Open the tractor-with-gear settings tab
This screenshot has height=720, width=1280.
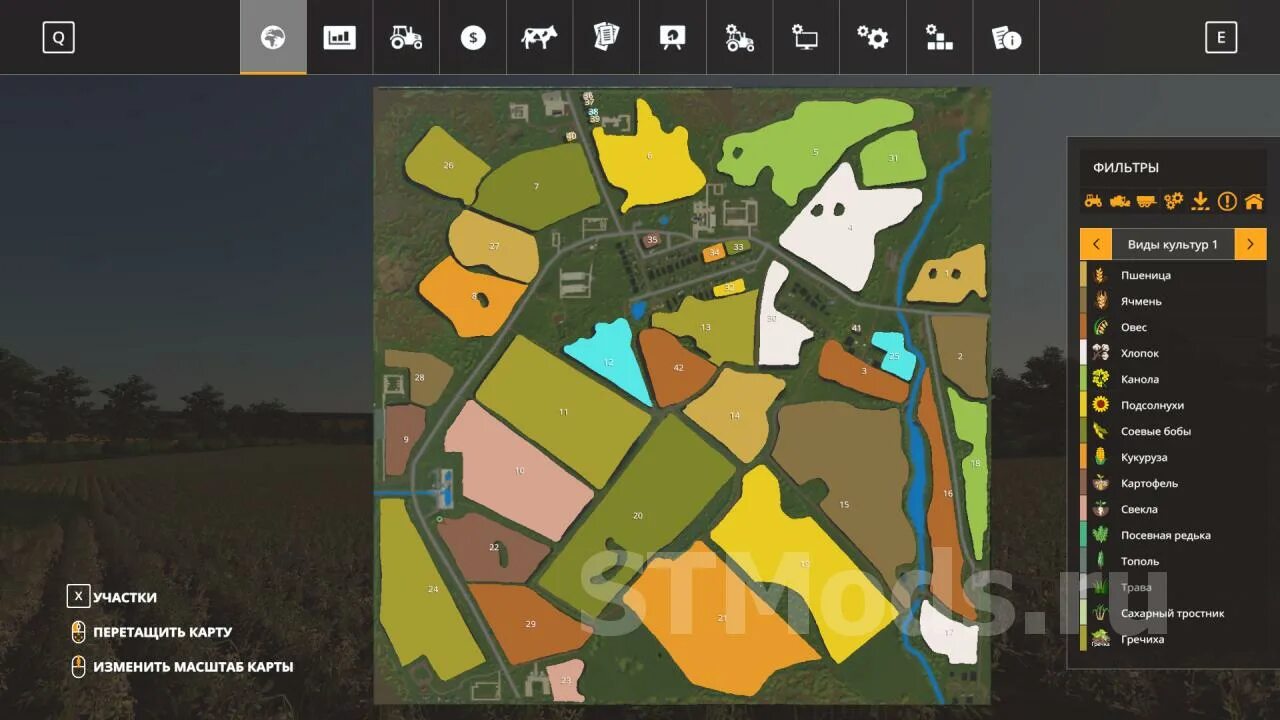pos(740,38)
